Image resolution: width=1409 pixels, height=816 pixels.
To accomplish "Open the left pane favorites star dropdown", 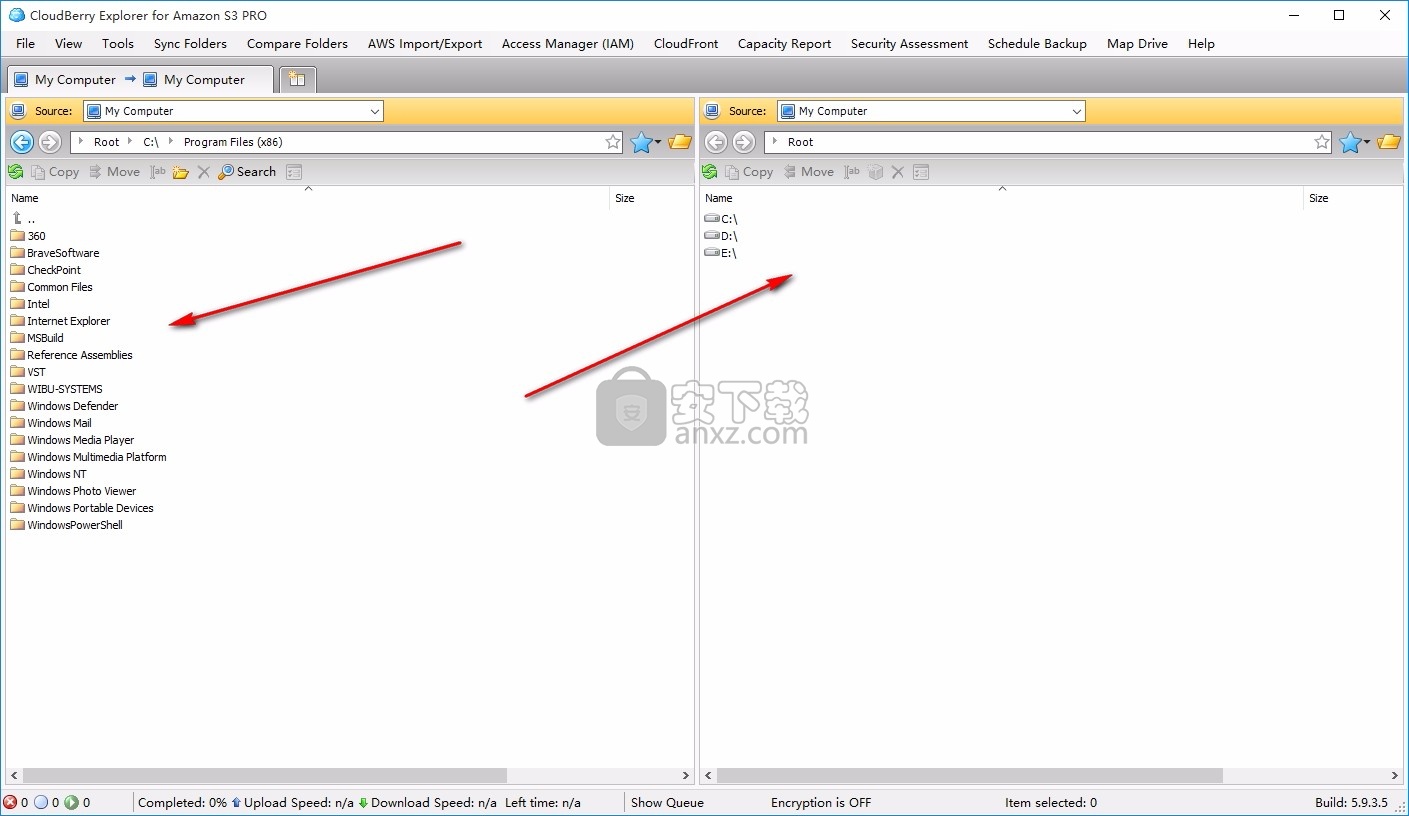I will point(657,142).
